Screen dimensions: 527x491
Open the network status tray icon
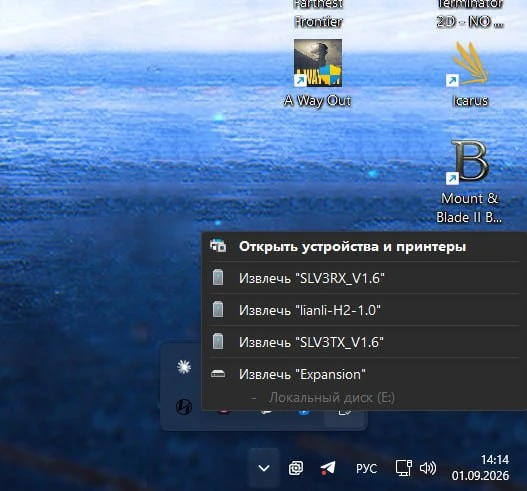pos(404,468)
